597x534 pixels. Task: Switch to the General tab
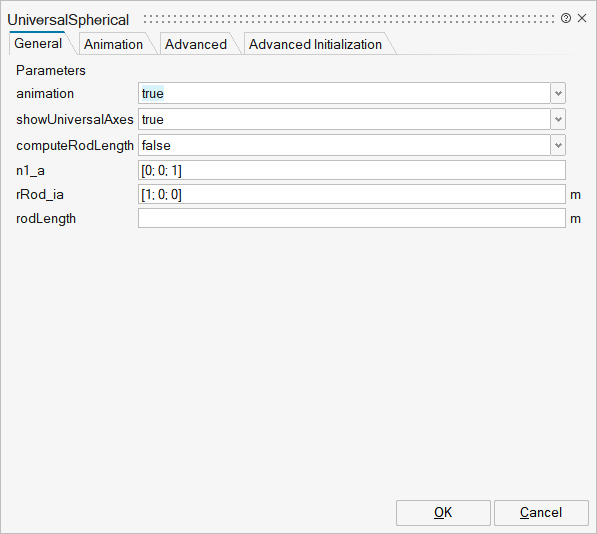coord(38,43)
